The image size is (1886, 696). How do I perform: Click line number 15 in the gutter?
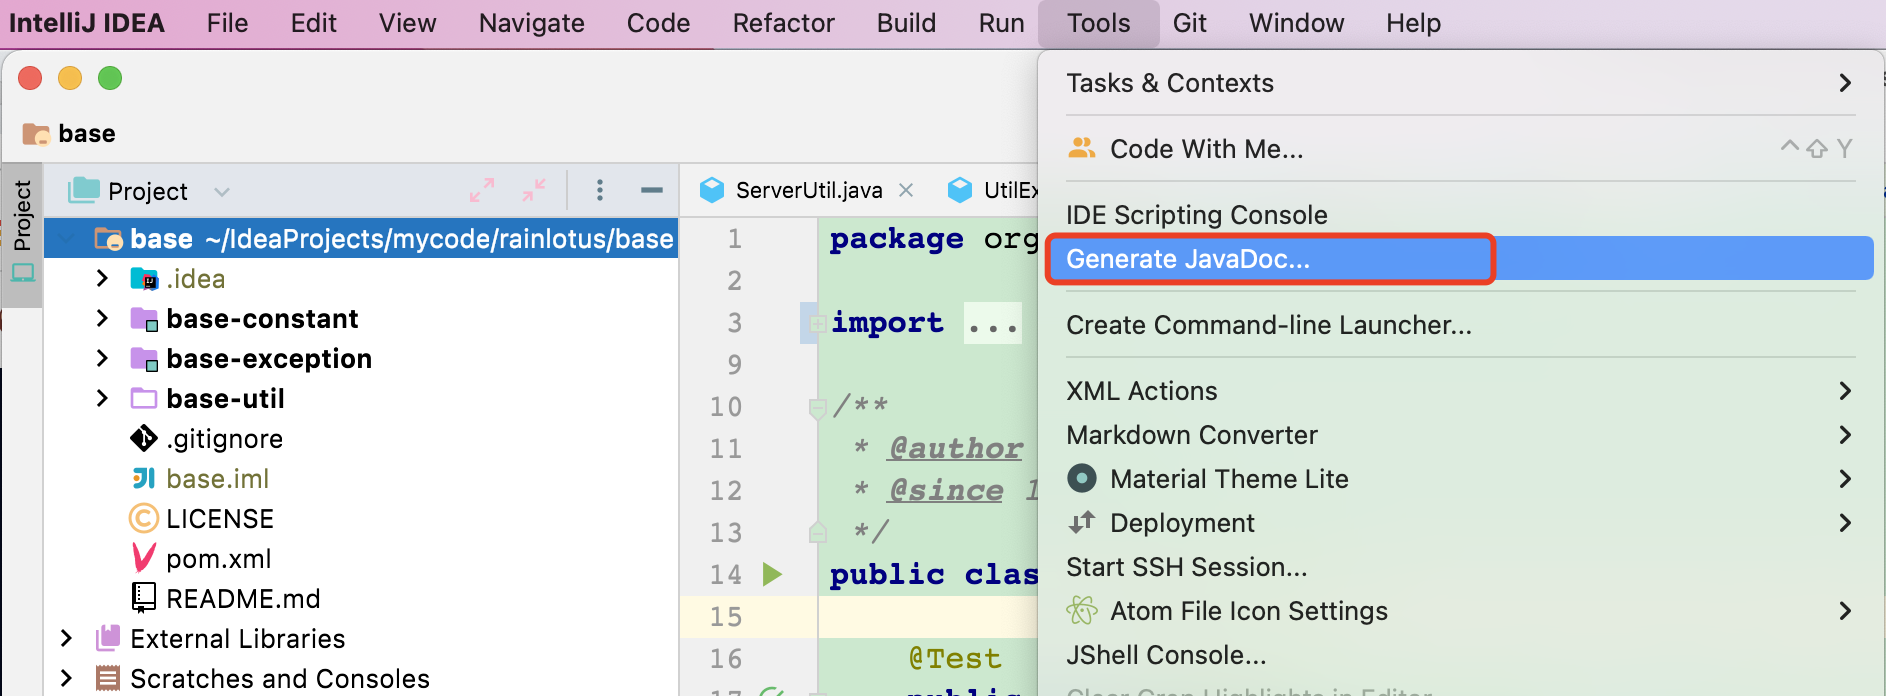point(726,617)
